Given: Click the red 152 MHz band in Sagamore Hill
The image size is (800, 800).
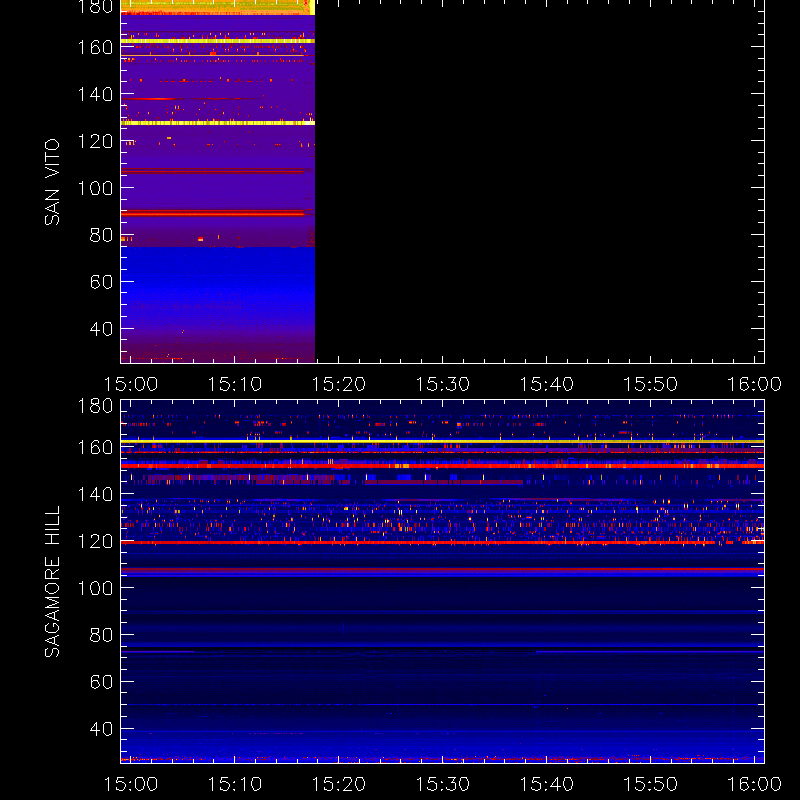Looking at the screenshot, I should point(442,466).
